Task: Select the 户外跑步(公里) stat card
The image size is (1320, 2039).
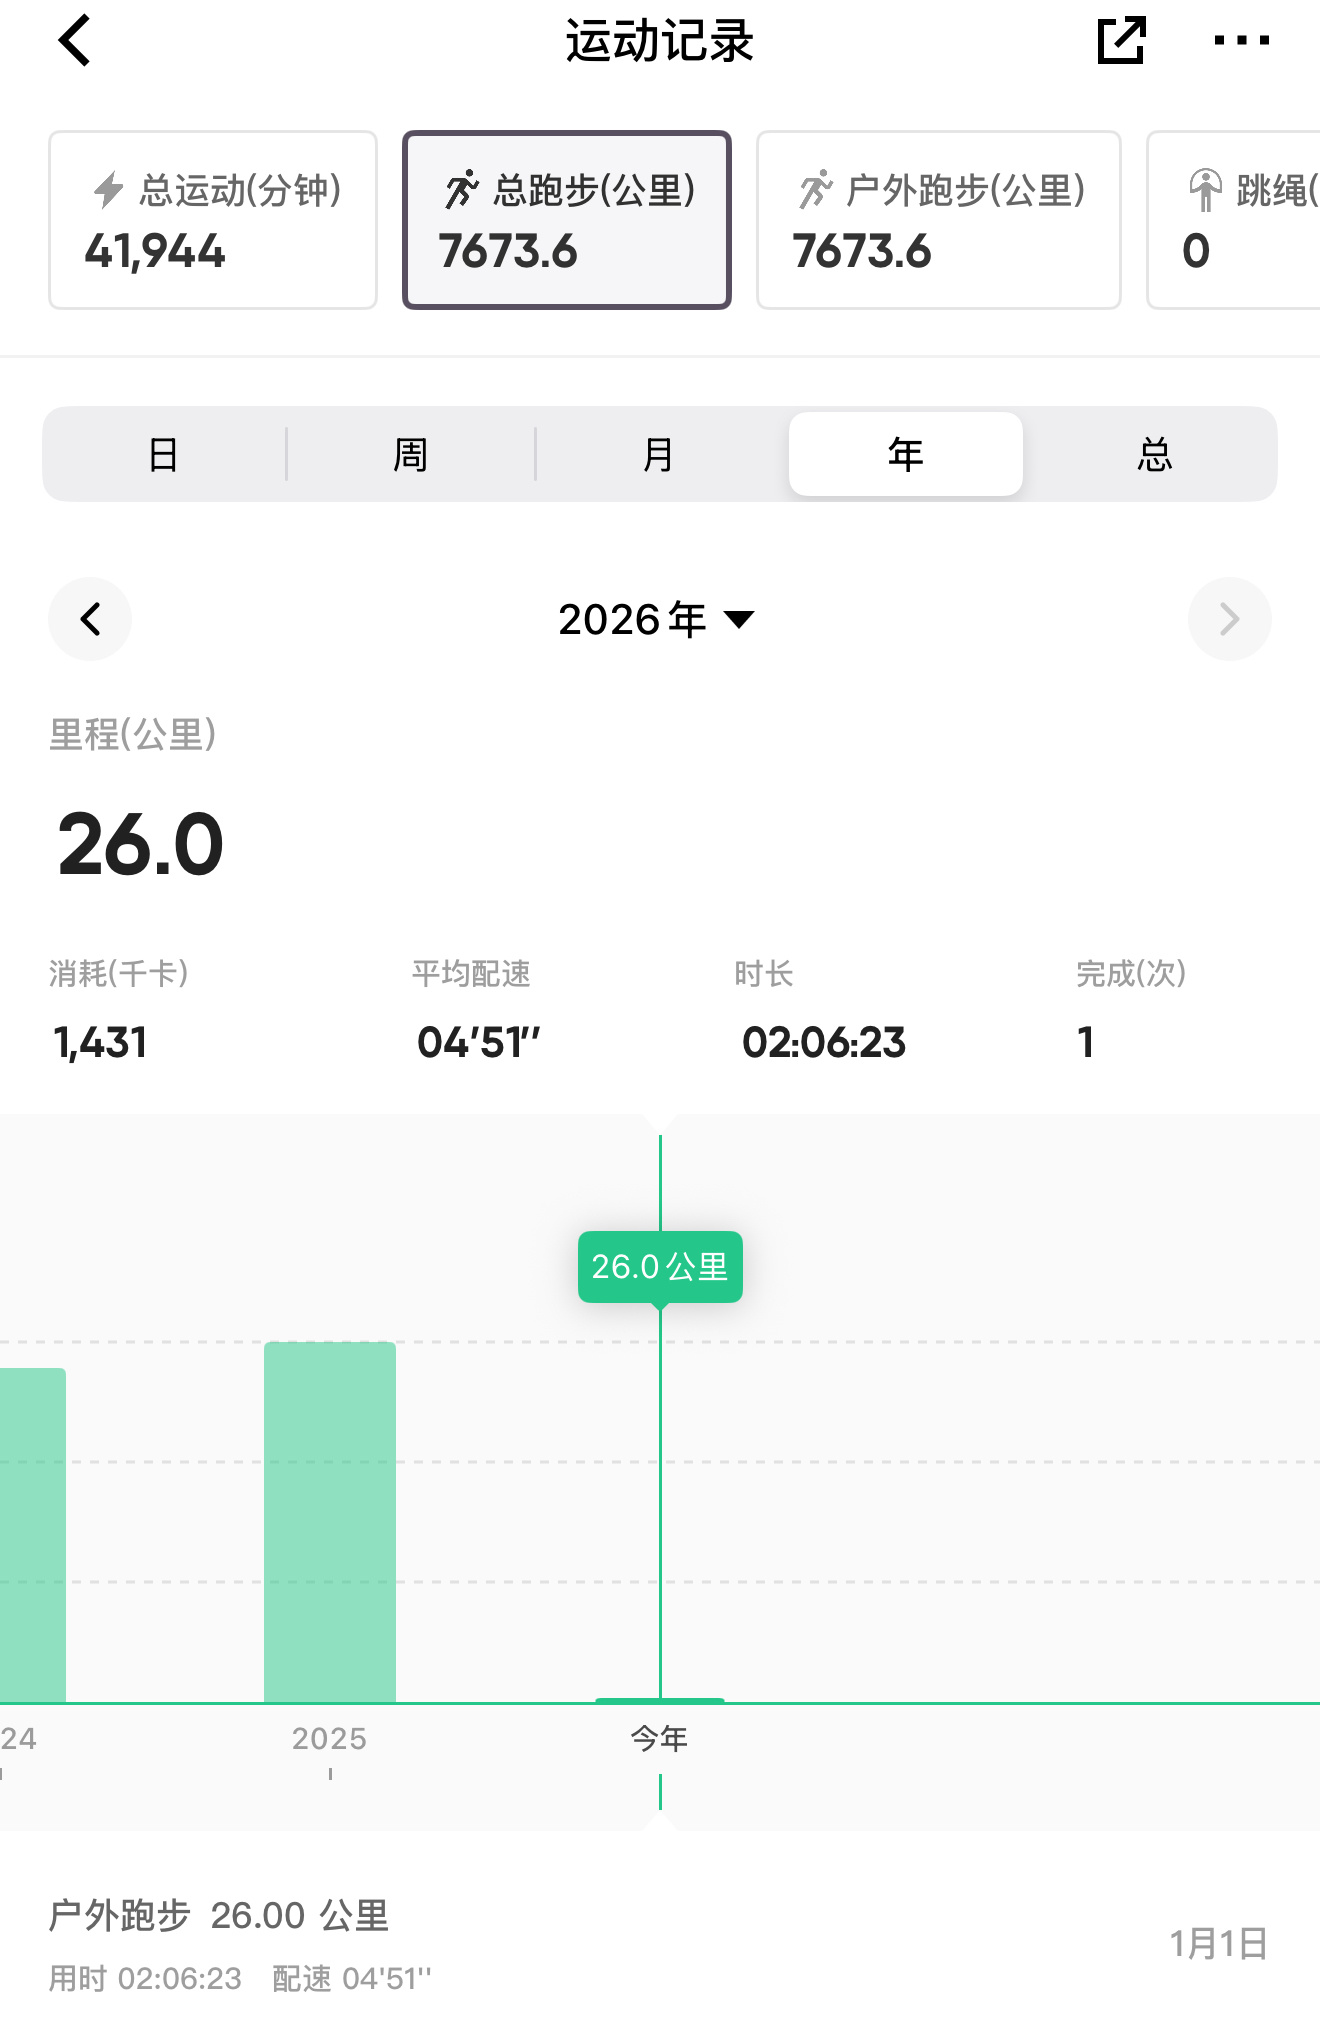Action: click(939, 220)
